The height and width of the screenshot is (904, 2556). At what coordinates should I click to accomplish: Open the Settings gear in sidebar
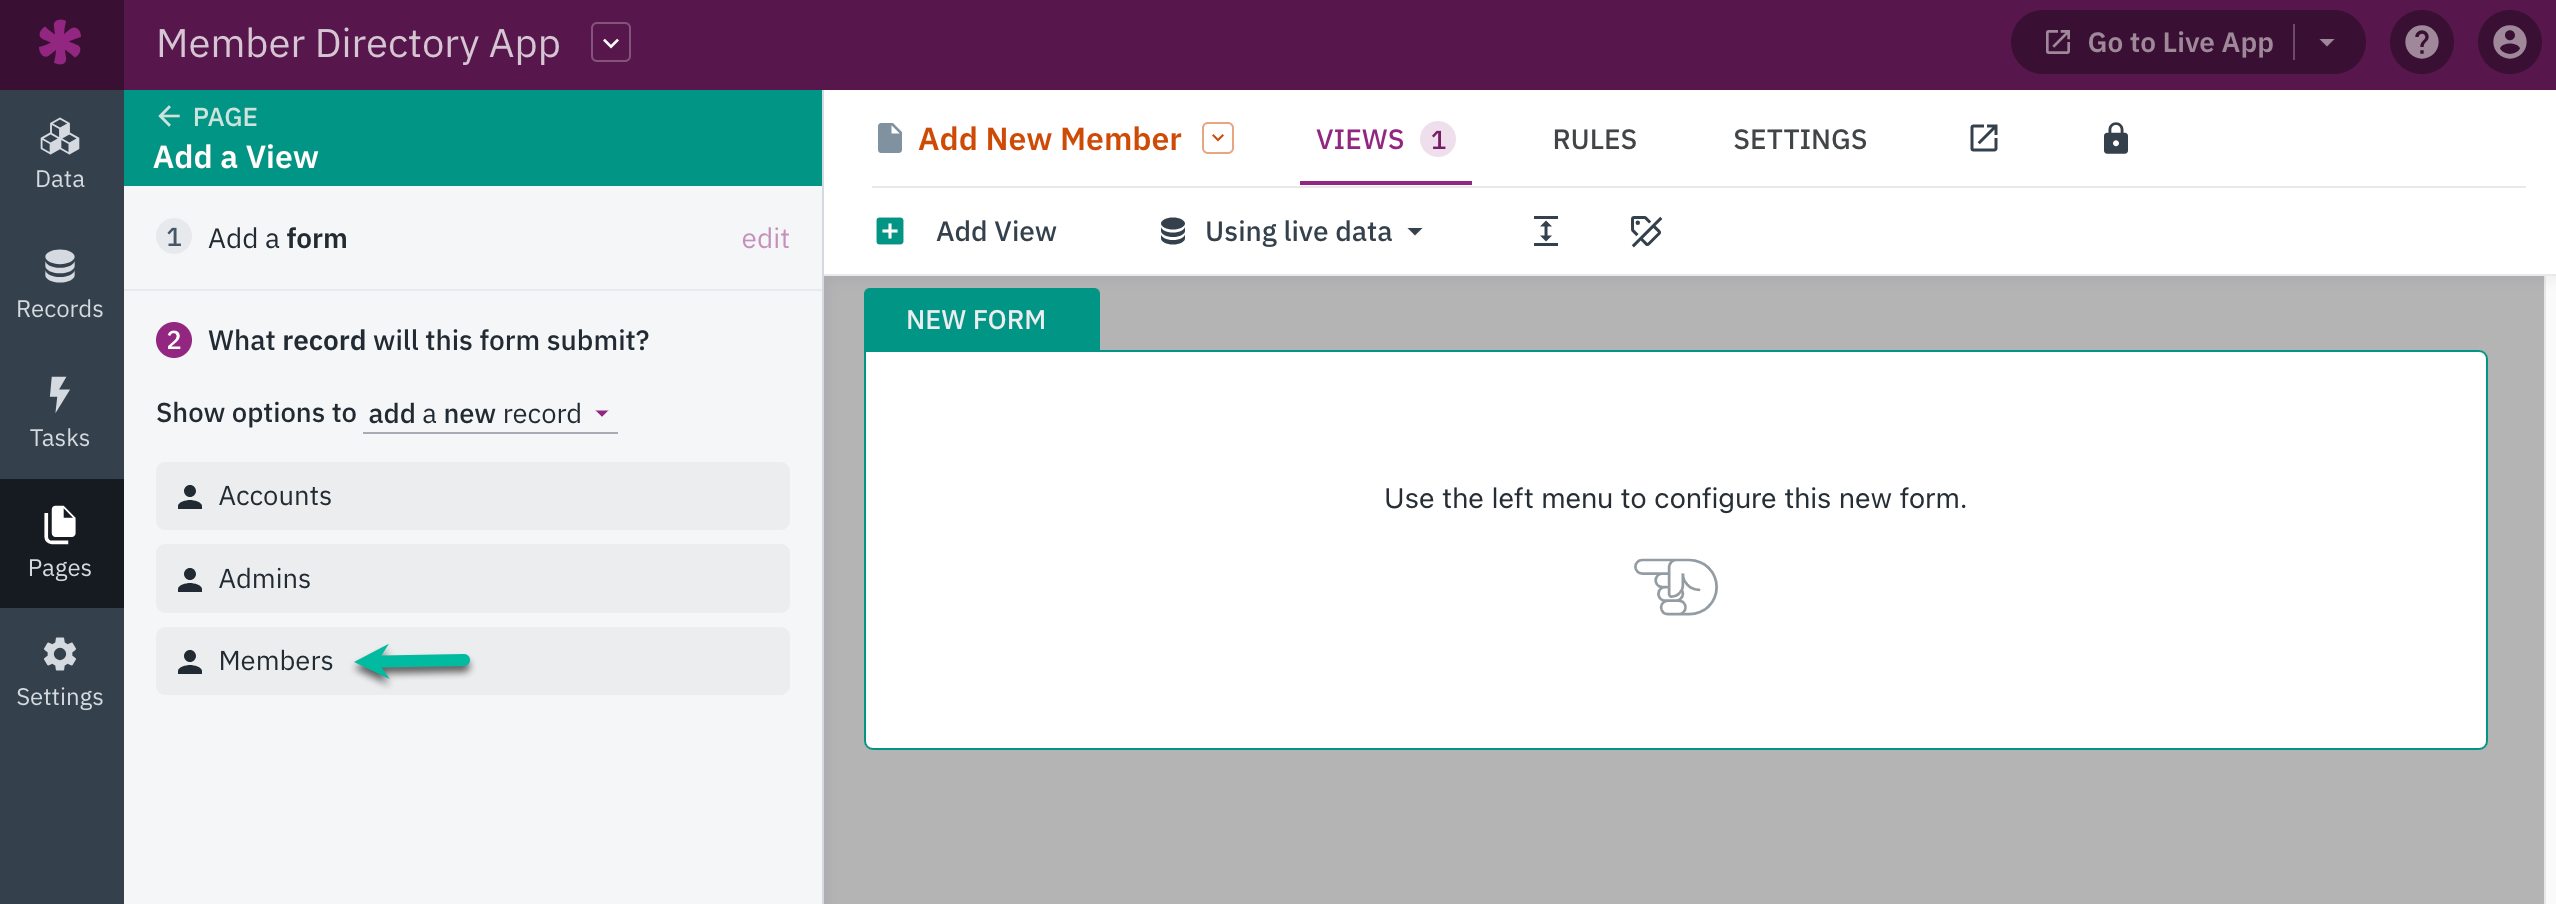pyautogui.click(x=60, y=672)
